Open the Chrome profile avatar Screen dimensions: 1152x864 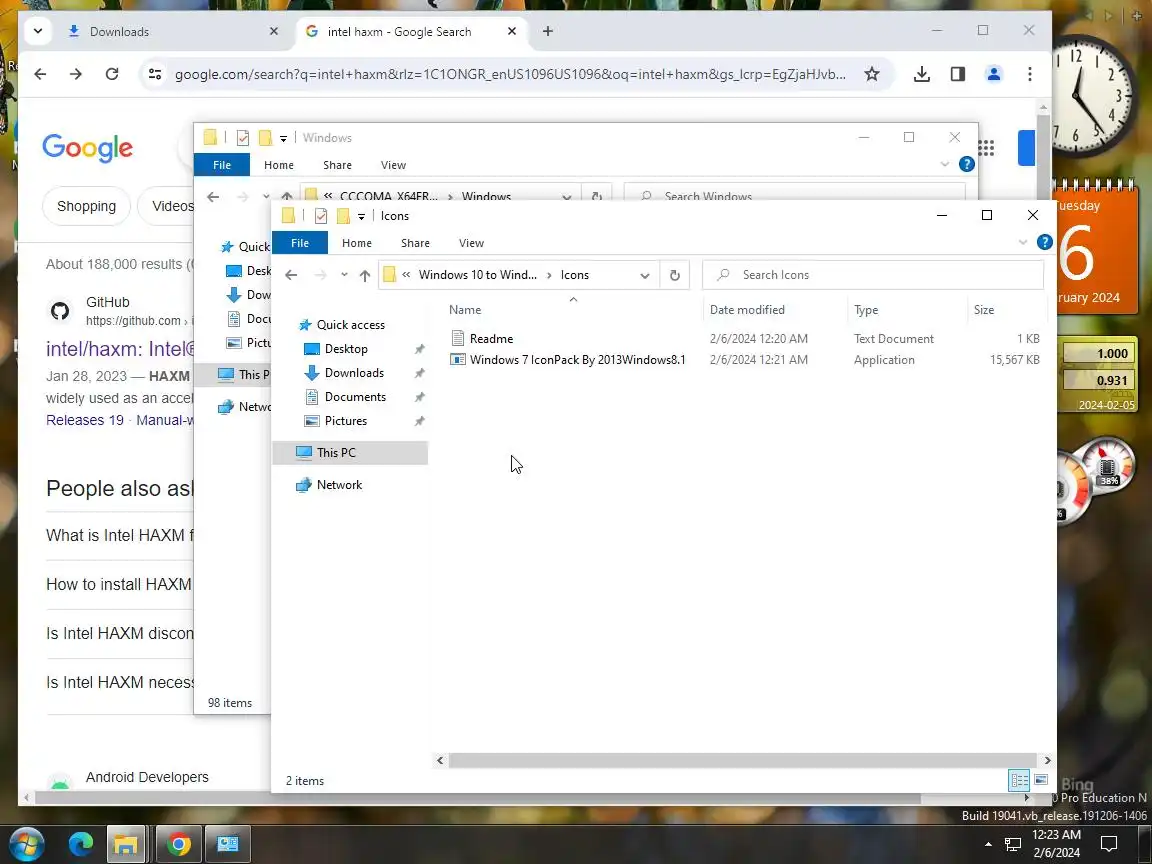point(993,73)
